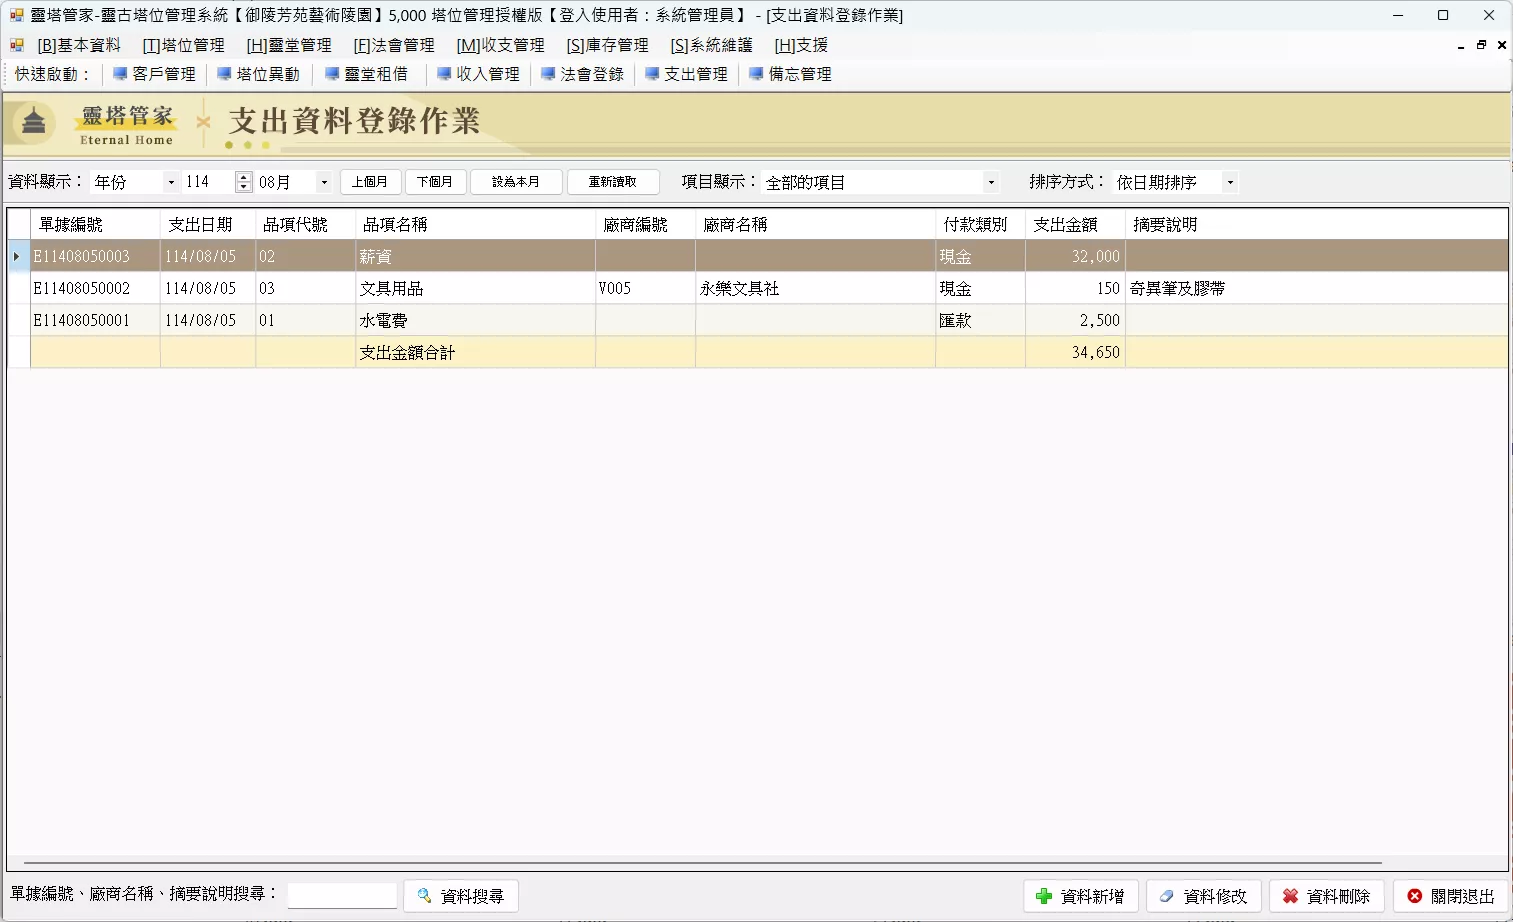
Task: Click the horizontal scrollbar below the grid
Action: pos(702,862)
